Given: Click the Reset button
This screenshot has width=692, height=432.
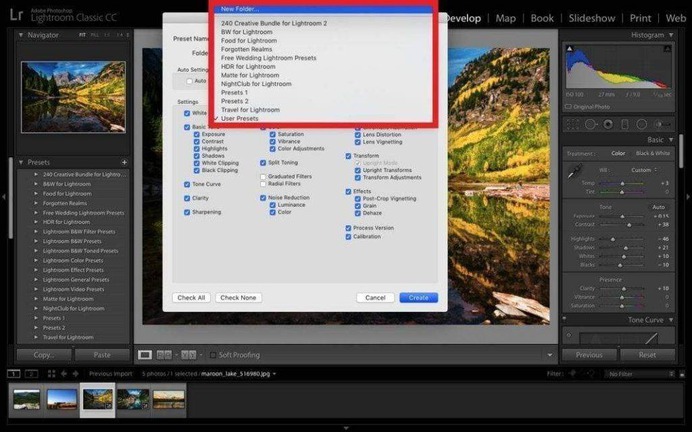Looking at the screenshot, I should [647, 355].
